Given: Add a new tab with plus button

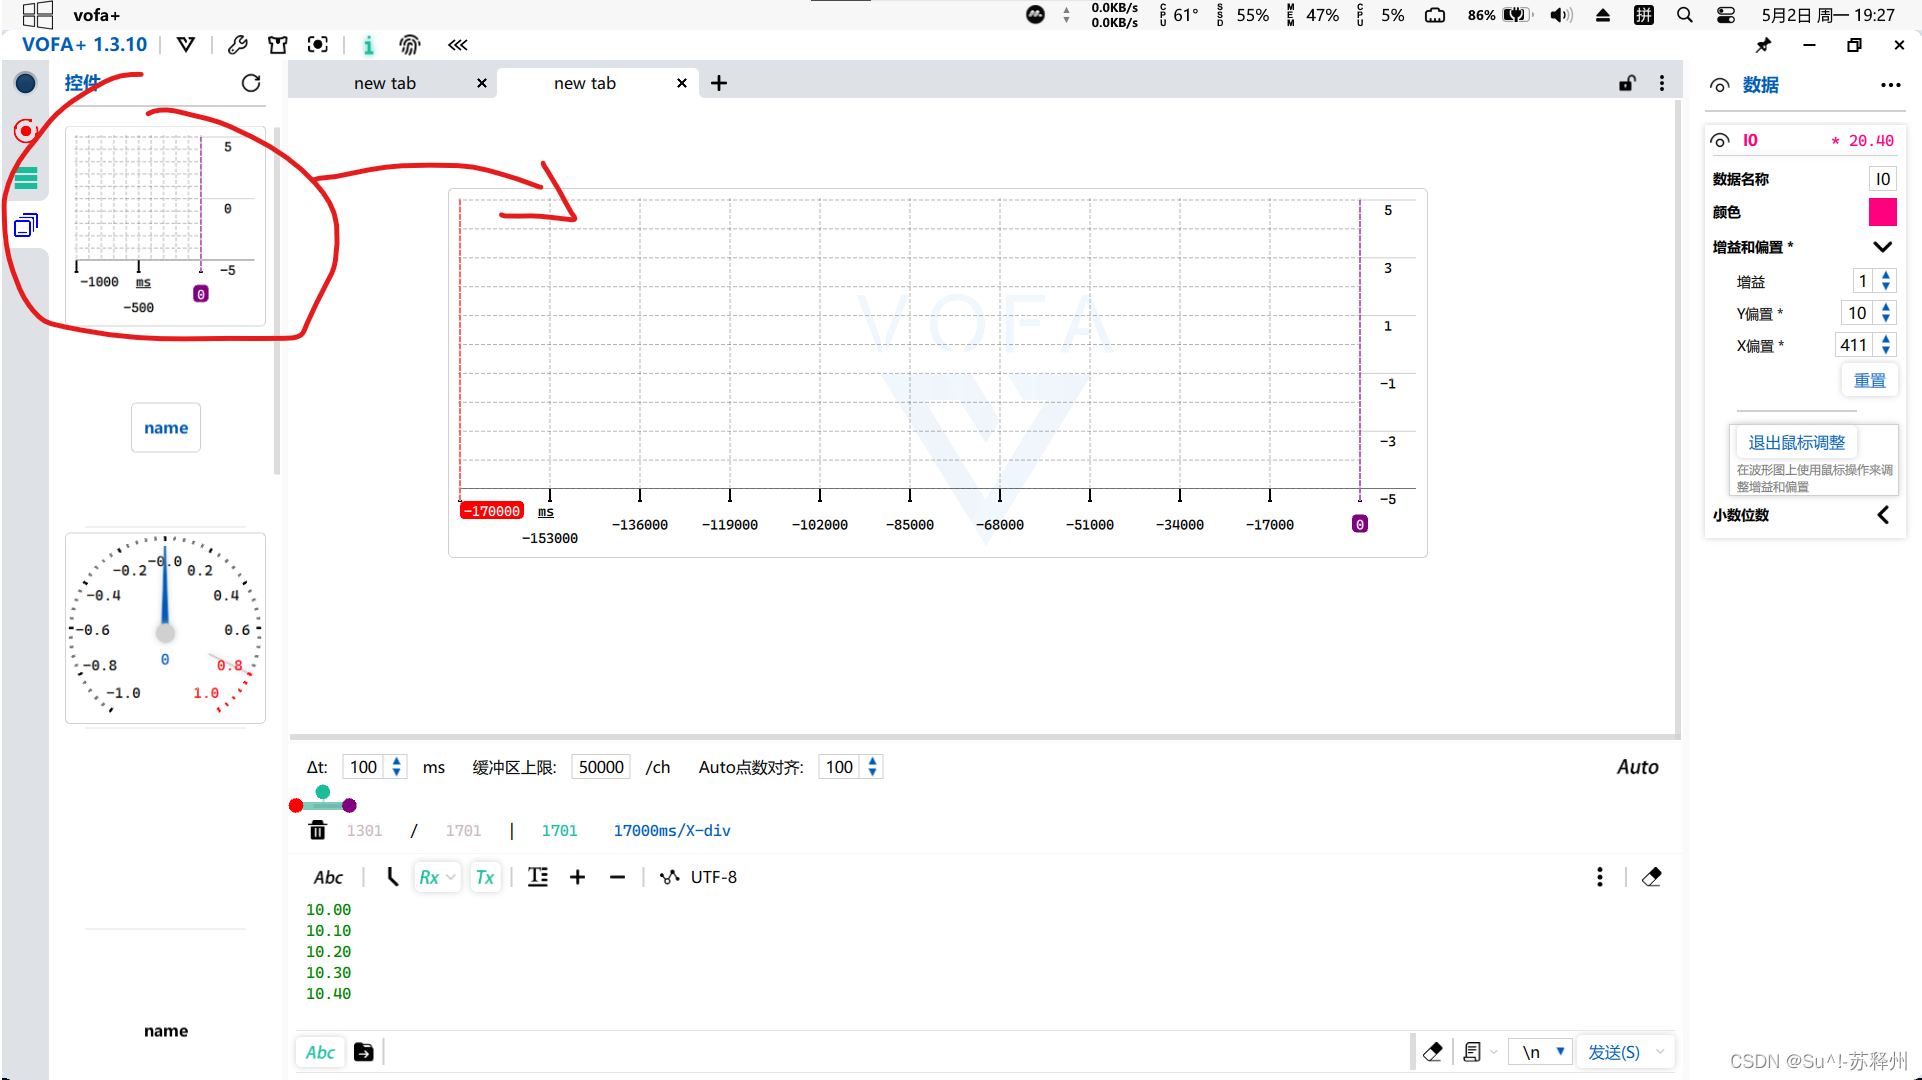Looking at the screenshot, I should pos(719,83).
